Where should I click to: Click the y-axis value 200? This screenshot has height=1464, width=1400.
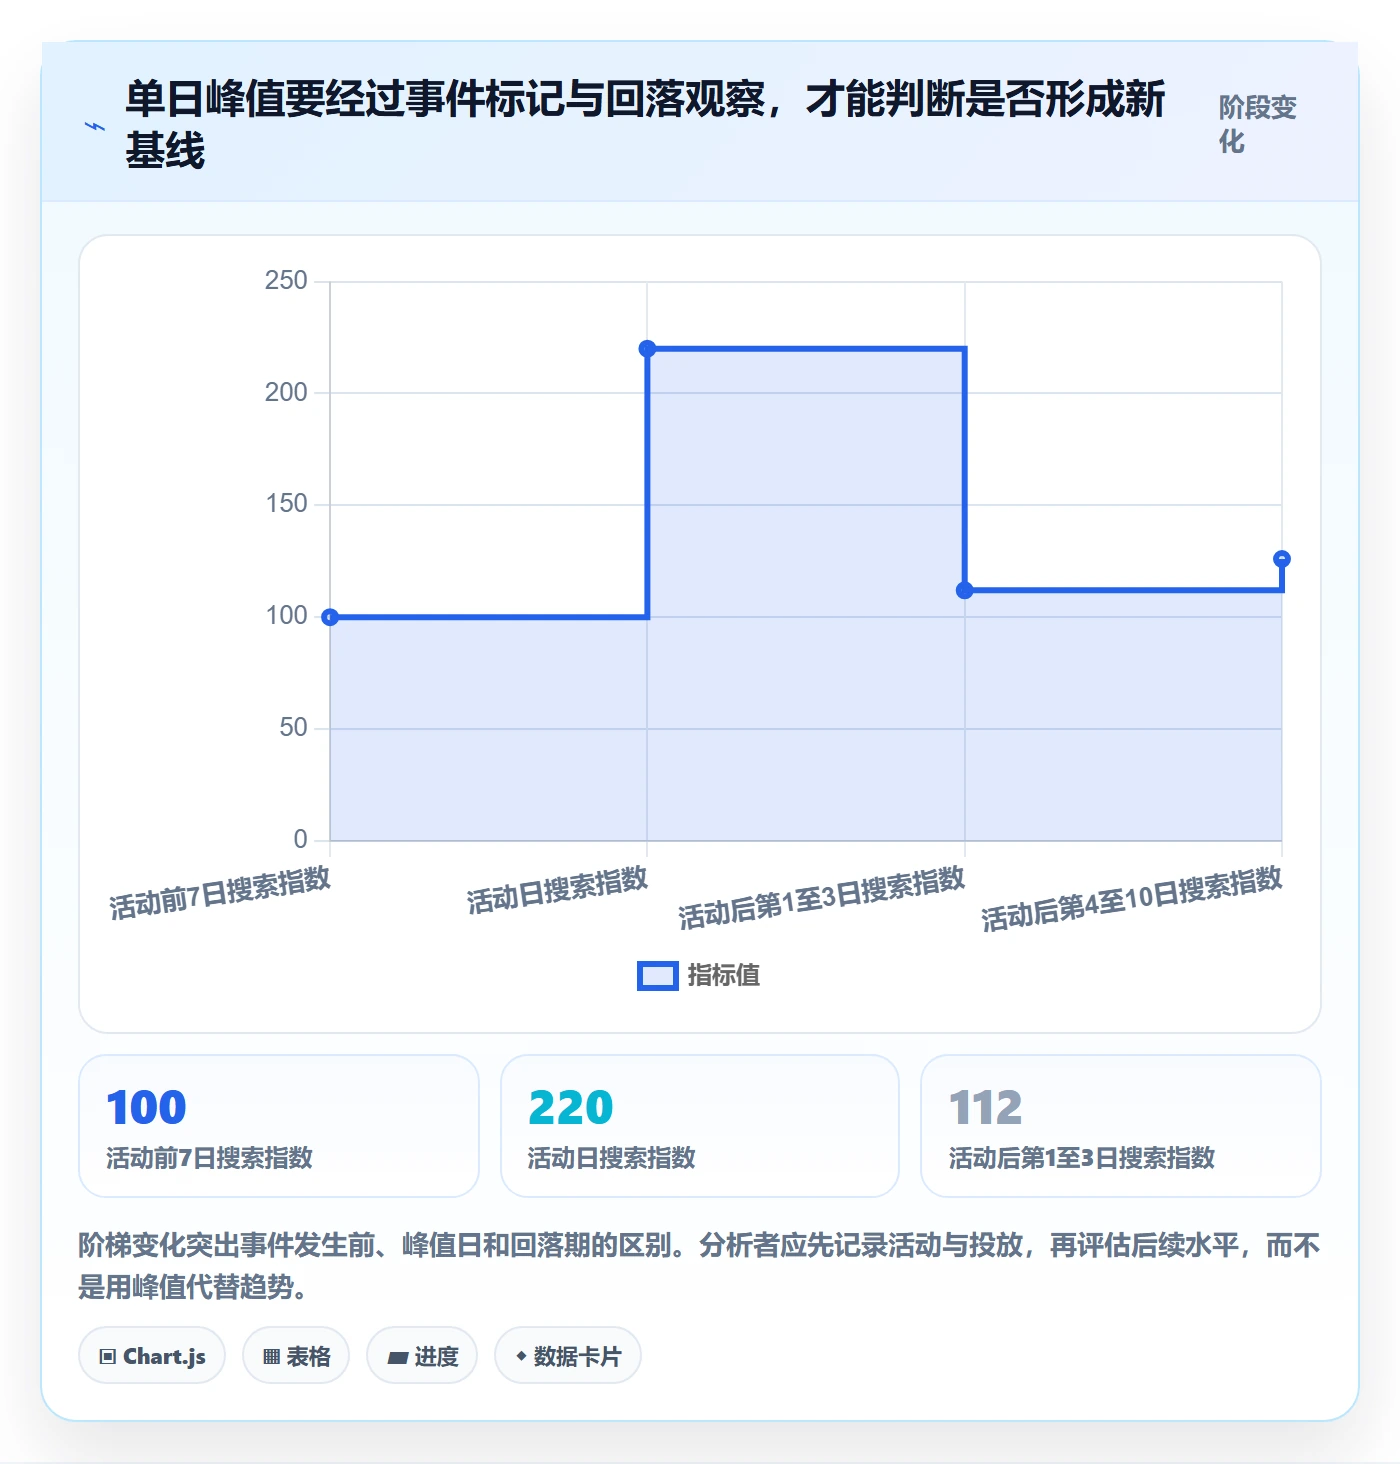coord(286,393)
